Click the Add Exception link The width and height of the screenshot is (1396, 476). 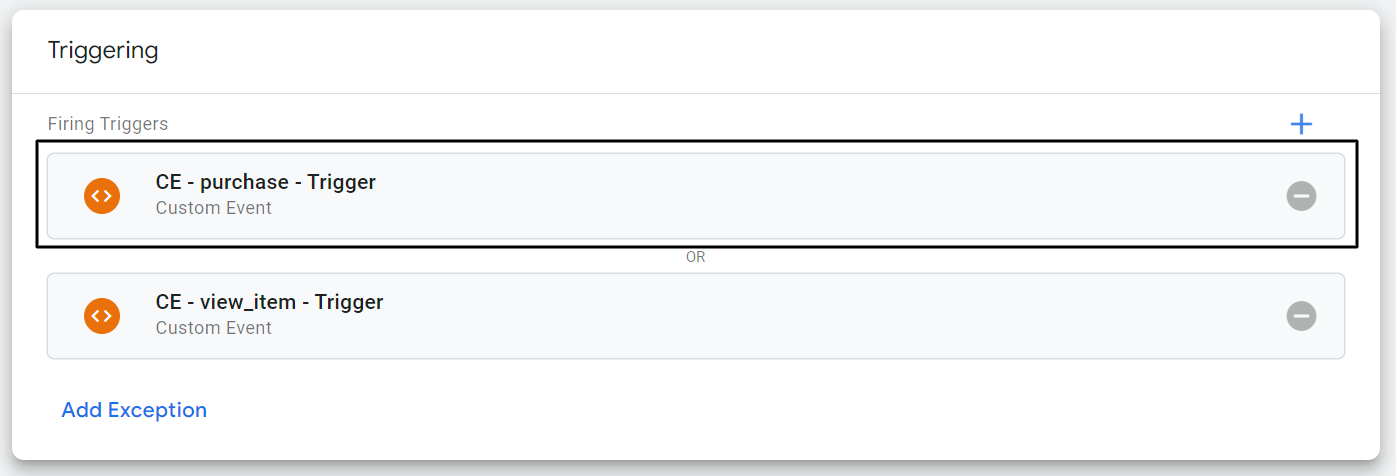click(x=134, y=410)
